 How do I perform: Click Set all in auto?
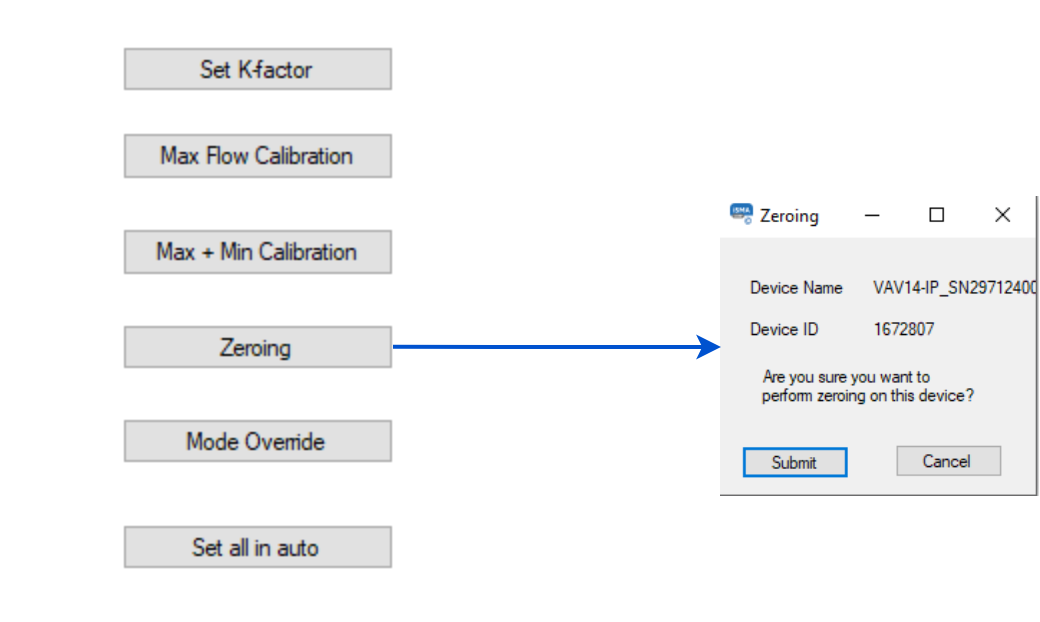click(257, 547)
